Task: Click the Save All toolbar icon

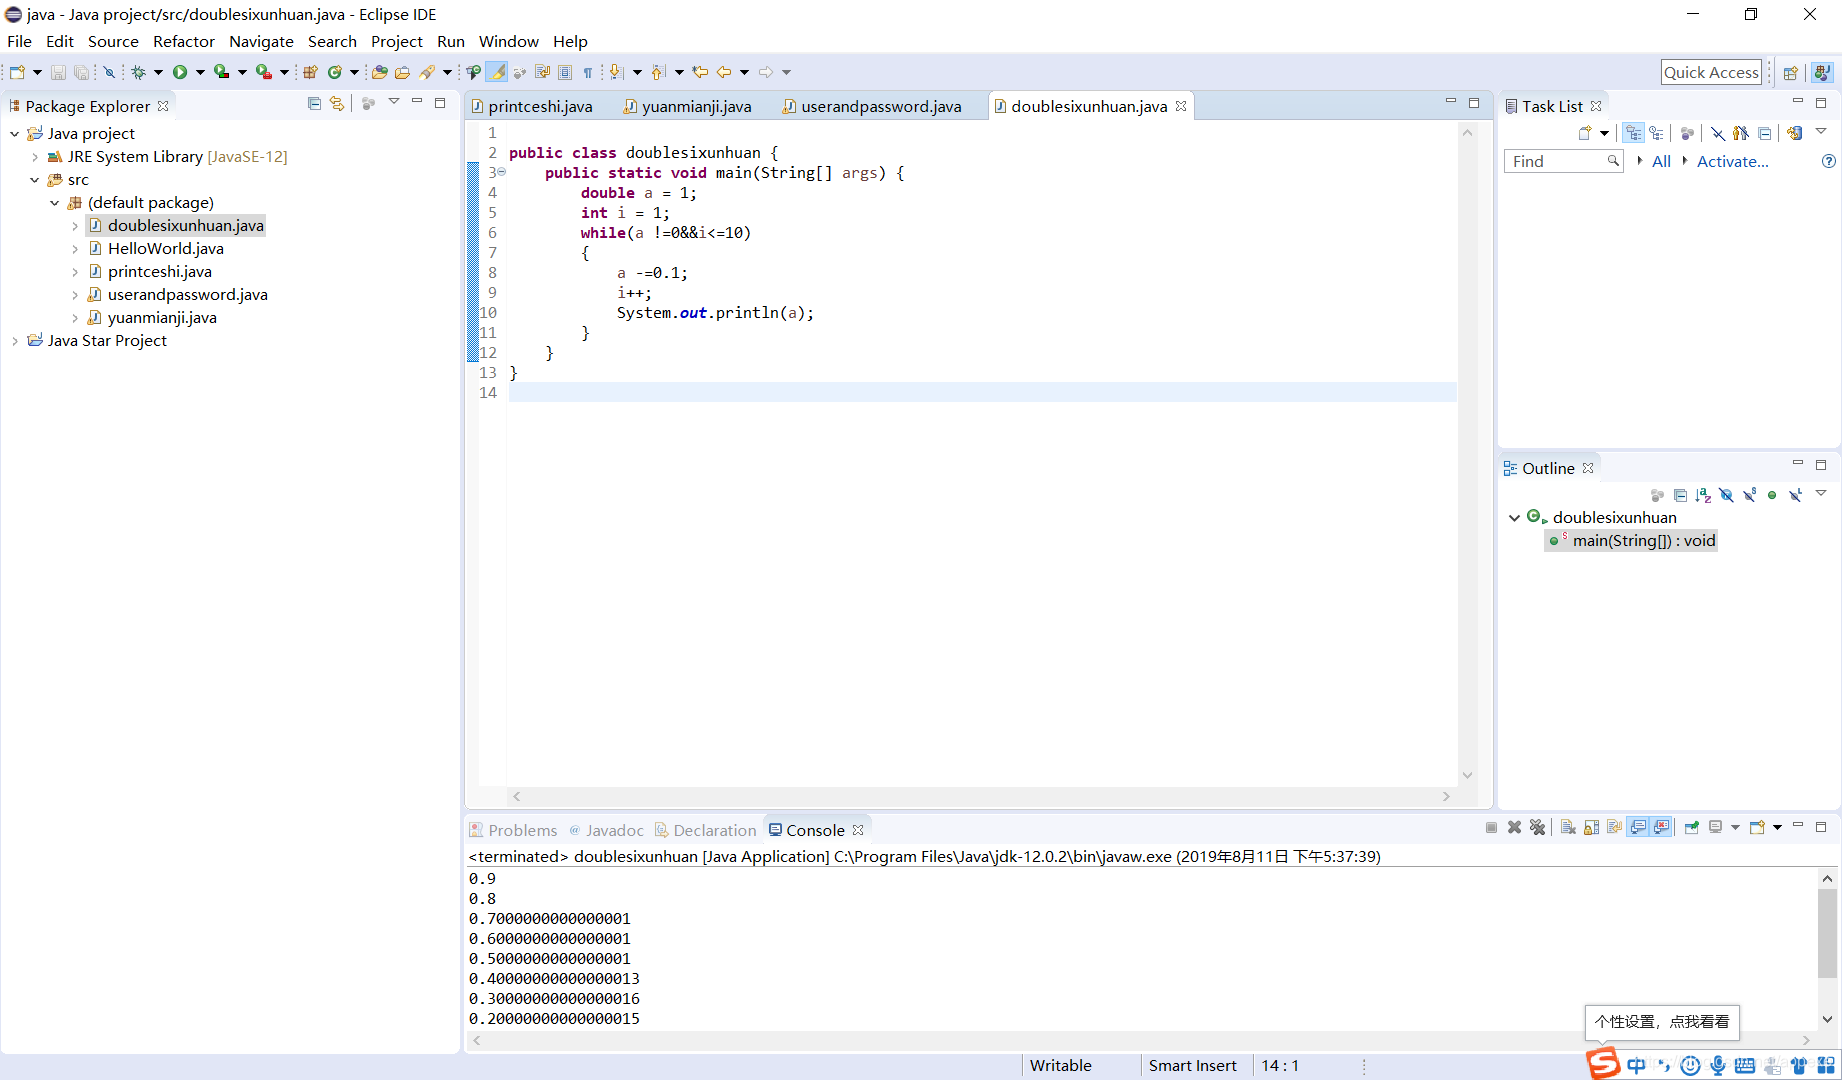Action: pos(81,72)
